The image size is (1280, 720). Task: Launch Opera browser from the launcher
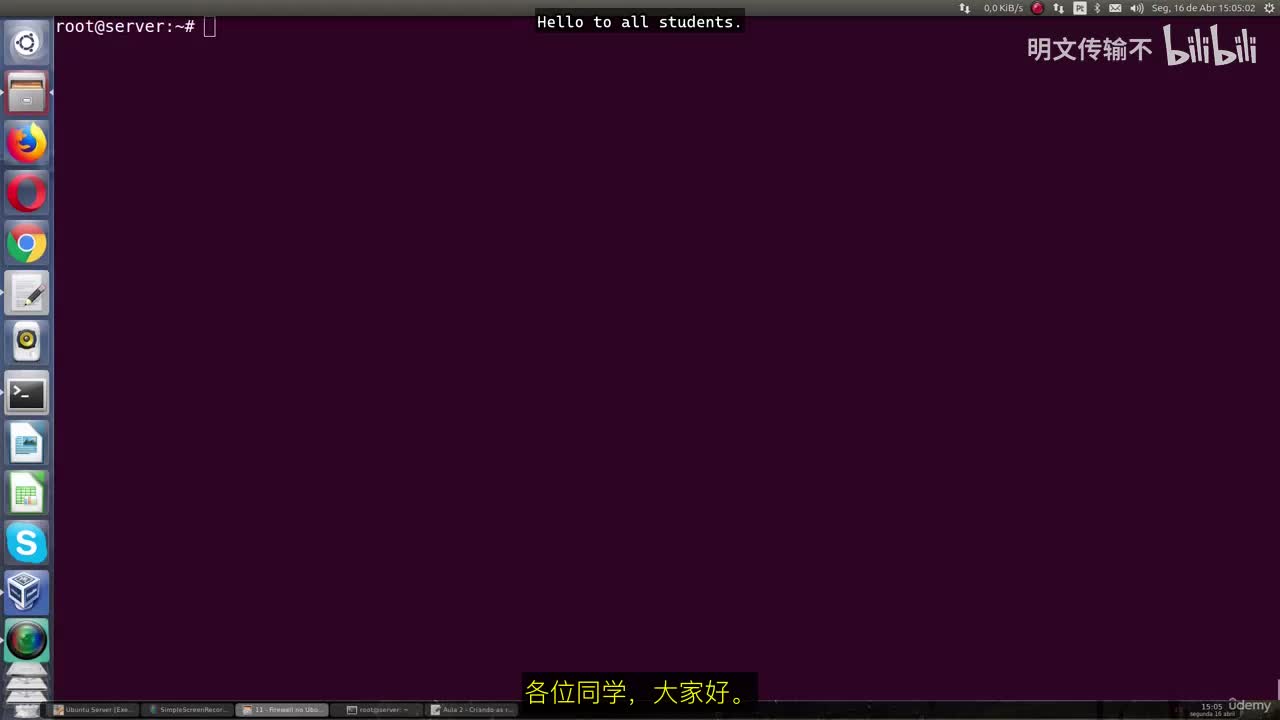coord(27,193)
